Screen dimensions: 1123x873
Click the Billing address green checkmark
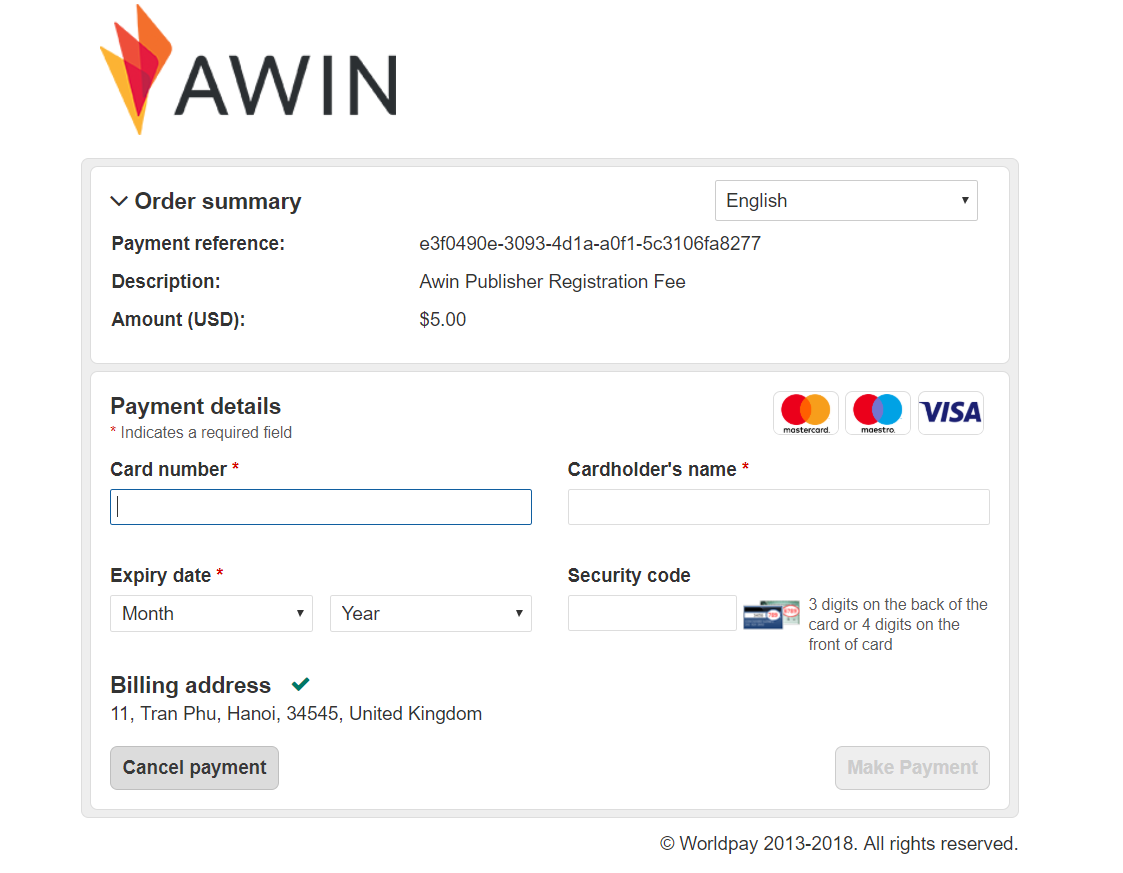301,685
